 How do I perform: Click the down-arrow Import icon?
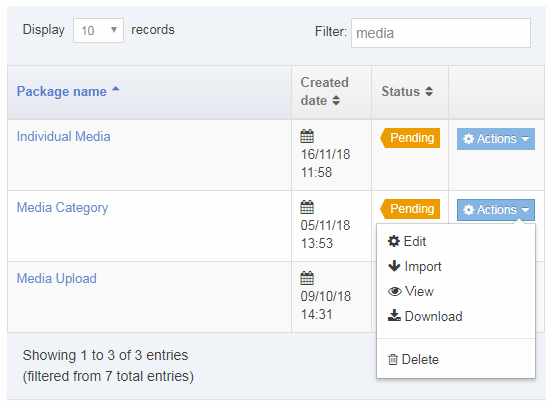[394, 266]
